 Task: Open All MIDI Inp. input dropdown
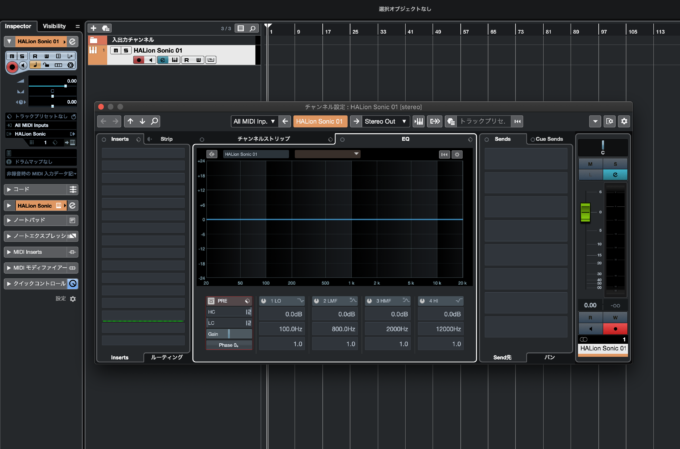254,121
